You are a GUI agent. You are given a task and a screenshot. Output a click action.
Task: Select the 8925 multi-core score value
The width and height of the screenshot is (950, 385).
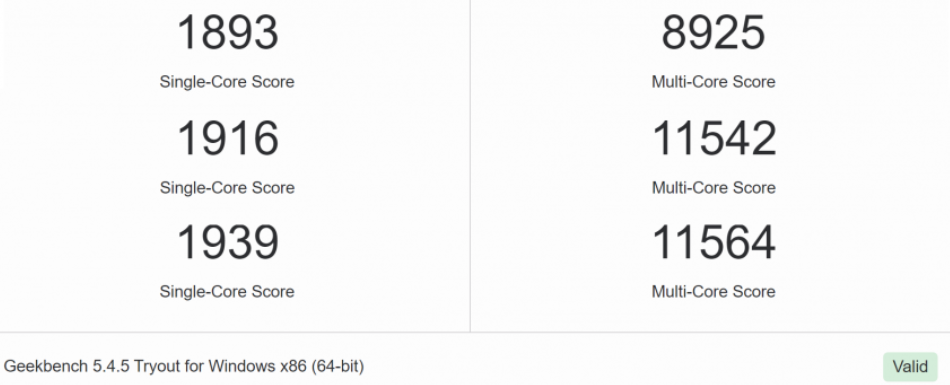(713, 33)
